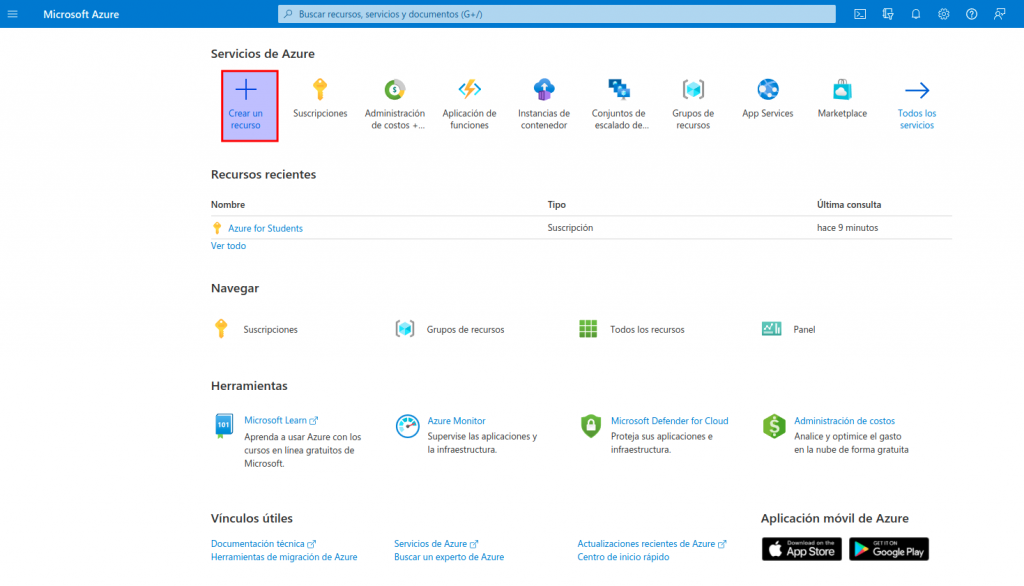Click the Microsoft Learn 101 badge icon
Viewport: 1024px width, 586px height.
223,426
